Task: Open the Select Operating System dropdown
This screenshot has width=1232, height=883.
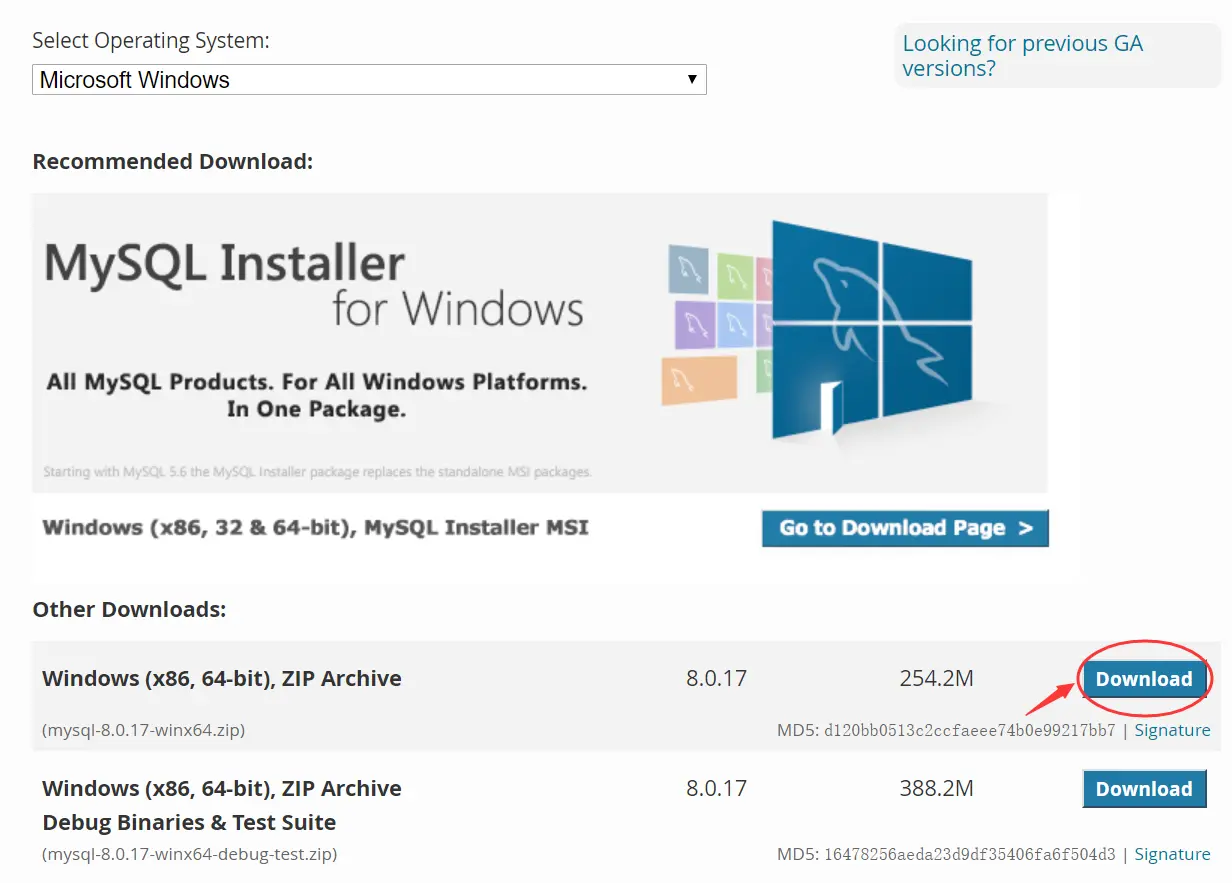Action: pyautogui.click(x=369, y=80)
